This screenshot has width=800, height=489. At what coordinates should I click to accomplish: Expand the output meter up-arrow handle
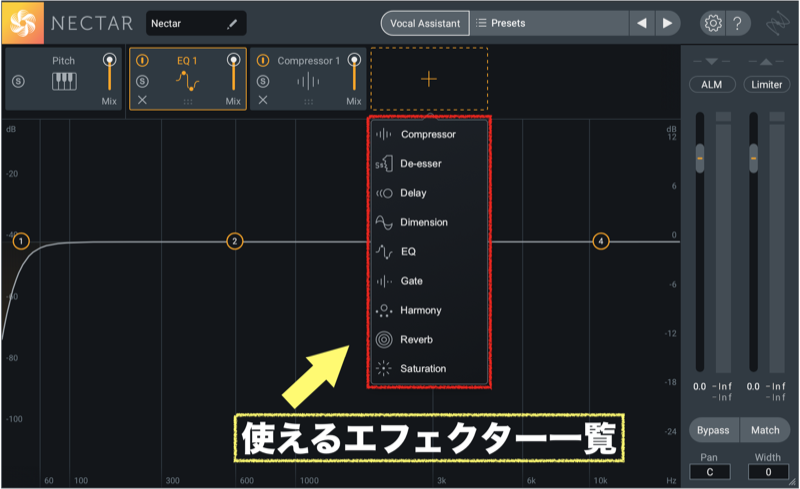pos(766,61)
